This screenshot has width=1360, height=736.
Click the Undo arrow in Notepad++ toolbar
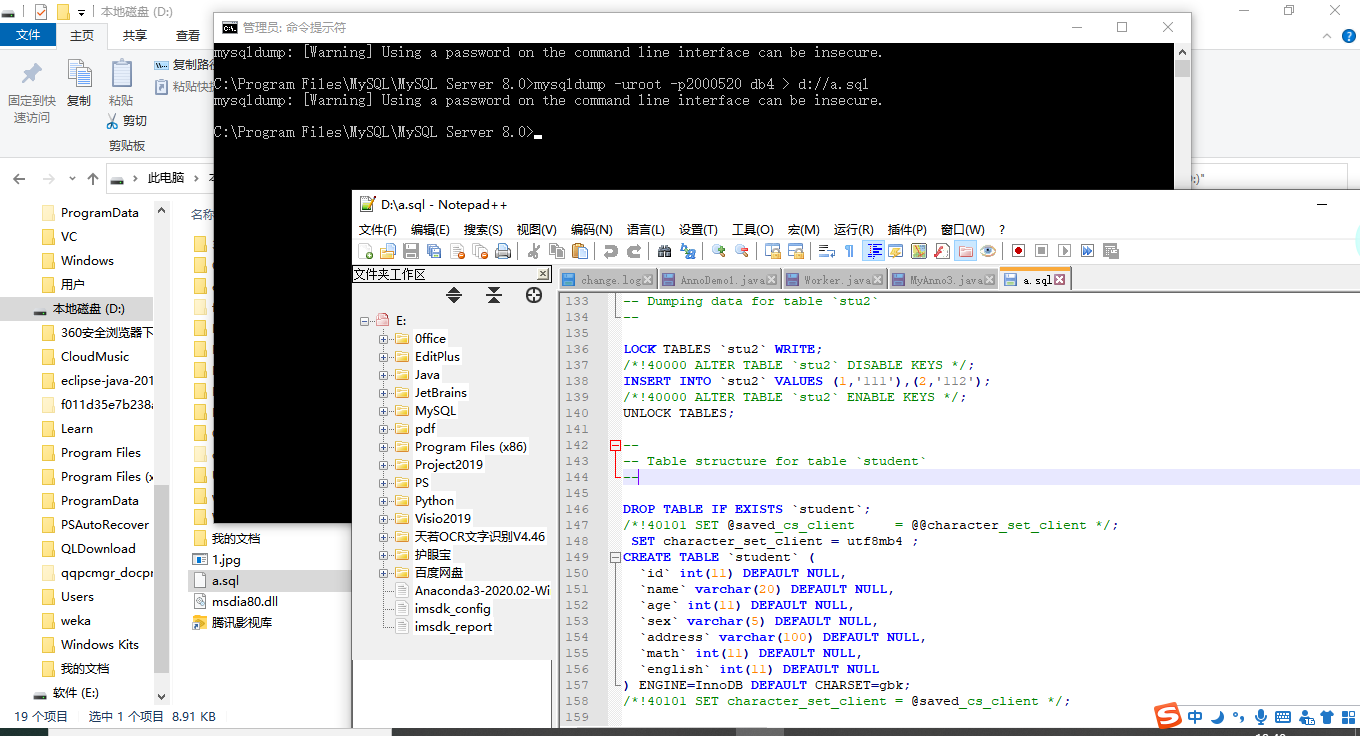click(610, 251)
